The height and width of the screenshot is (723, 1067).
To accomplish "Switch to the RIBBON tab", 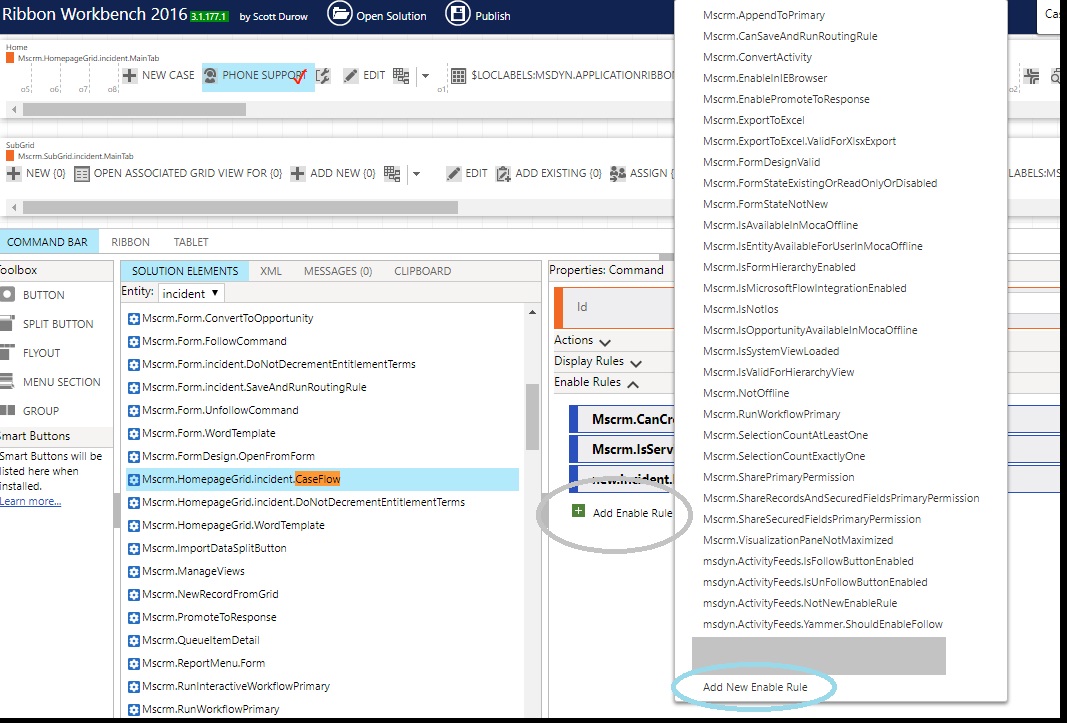I will [130, 241].
